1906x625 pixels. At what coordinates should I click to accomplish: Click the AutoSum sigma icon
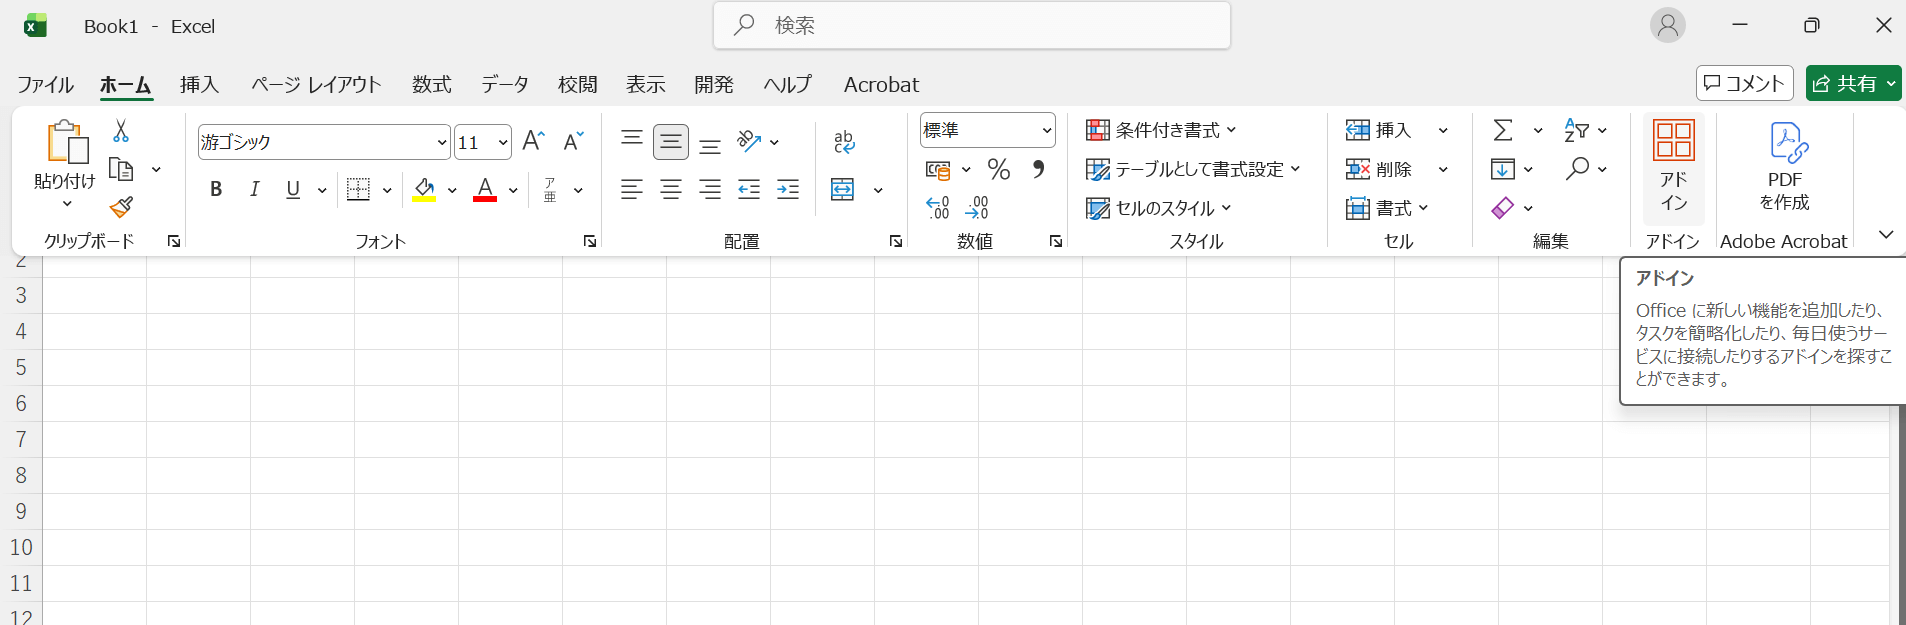click(x=1502, y=130)
